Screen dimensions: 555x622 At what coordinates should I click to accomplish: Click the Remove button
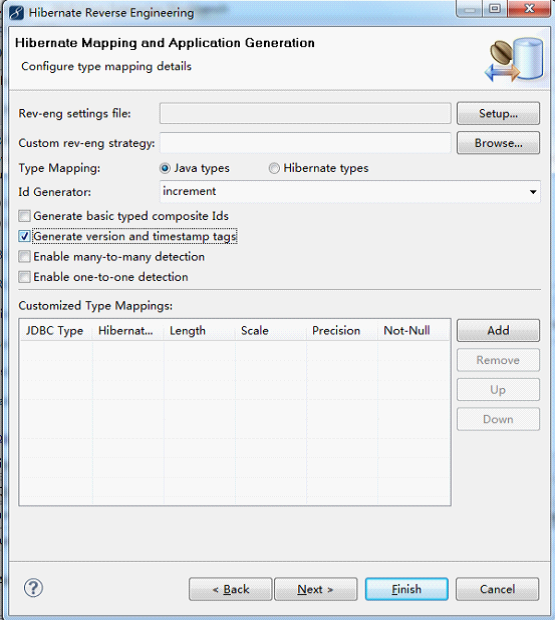tap(498, 360)
